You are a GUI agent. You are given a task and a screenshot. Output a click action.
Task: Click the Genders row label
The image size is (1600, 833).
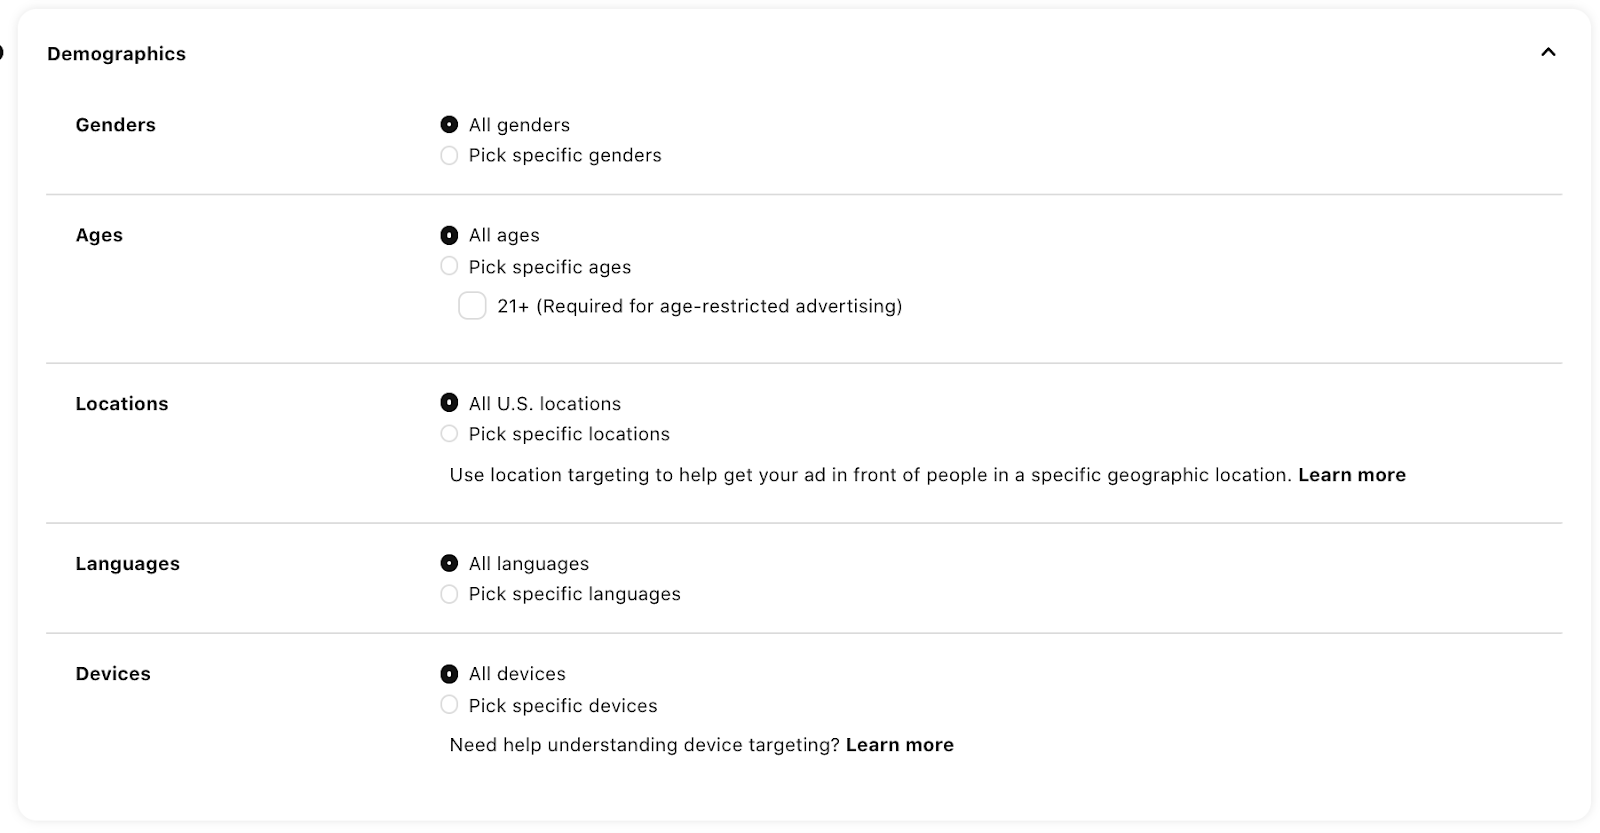pos(115,125)
